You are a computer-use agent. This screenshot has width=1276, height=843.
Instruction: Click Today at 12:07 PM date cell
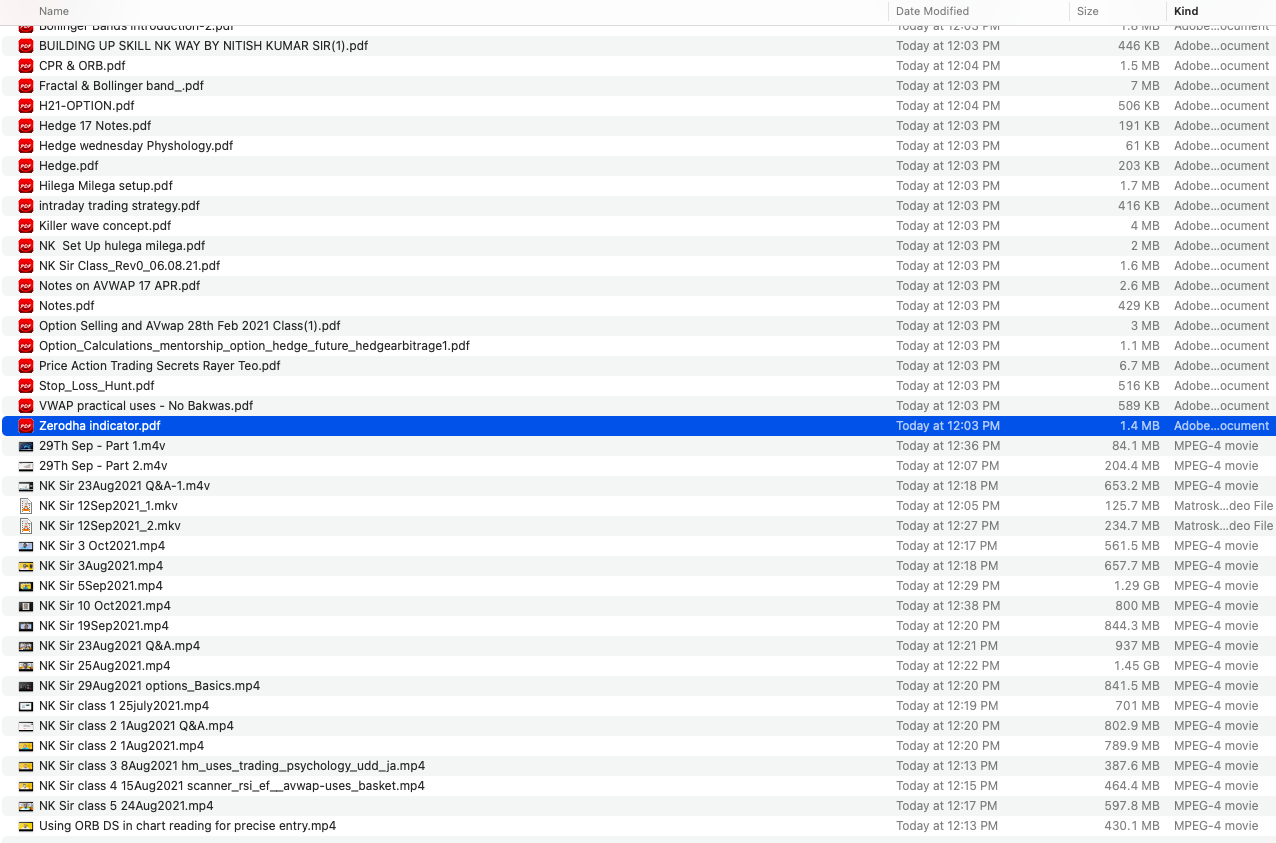click(948, 466)
